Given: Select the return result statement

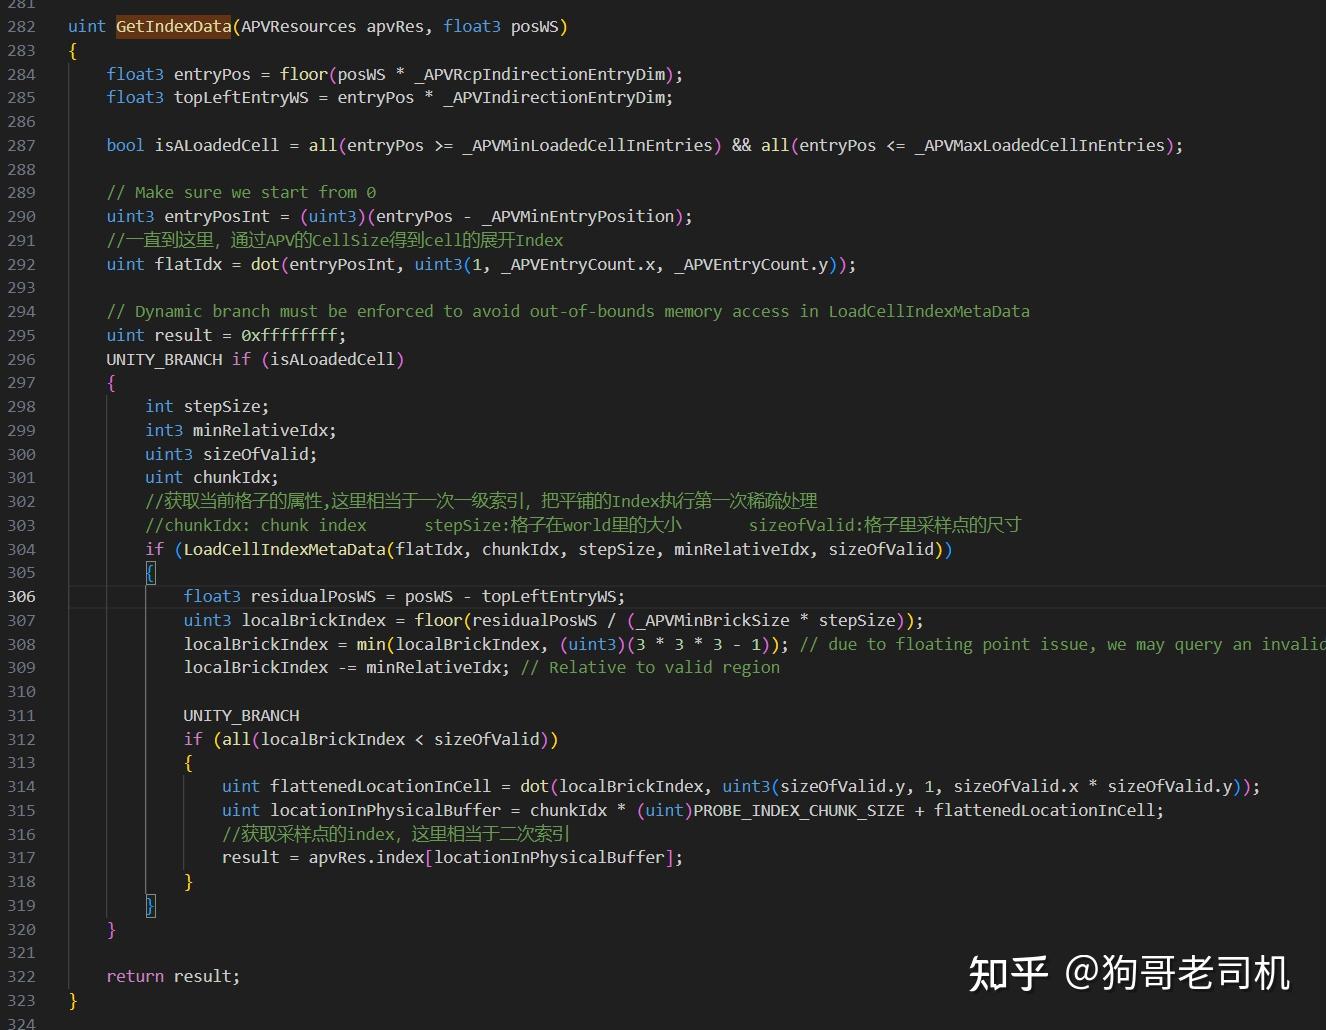Looking at the screenshot, I should [x=172, y=976].
